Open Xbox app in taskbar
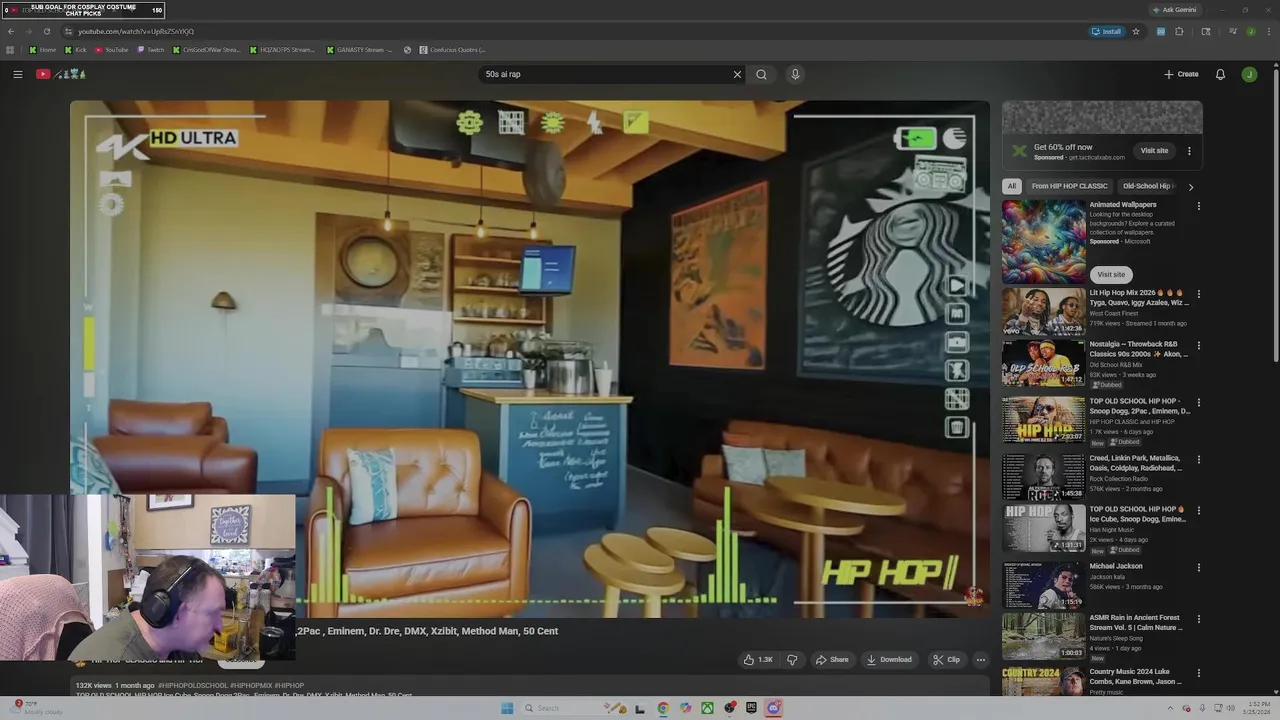The height and width of the screenshot is (720, 1280). 707,708
